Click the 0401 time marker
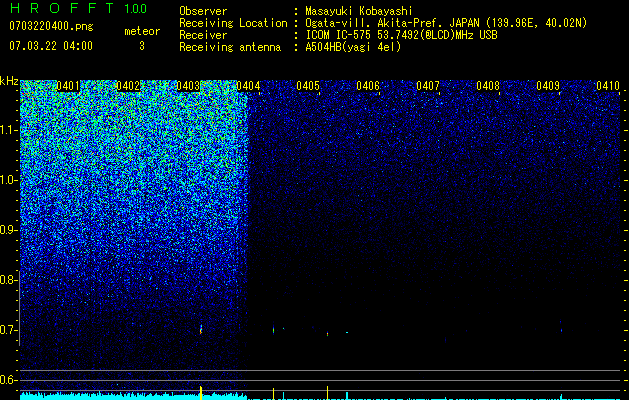 [68, 86]
